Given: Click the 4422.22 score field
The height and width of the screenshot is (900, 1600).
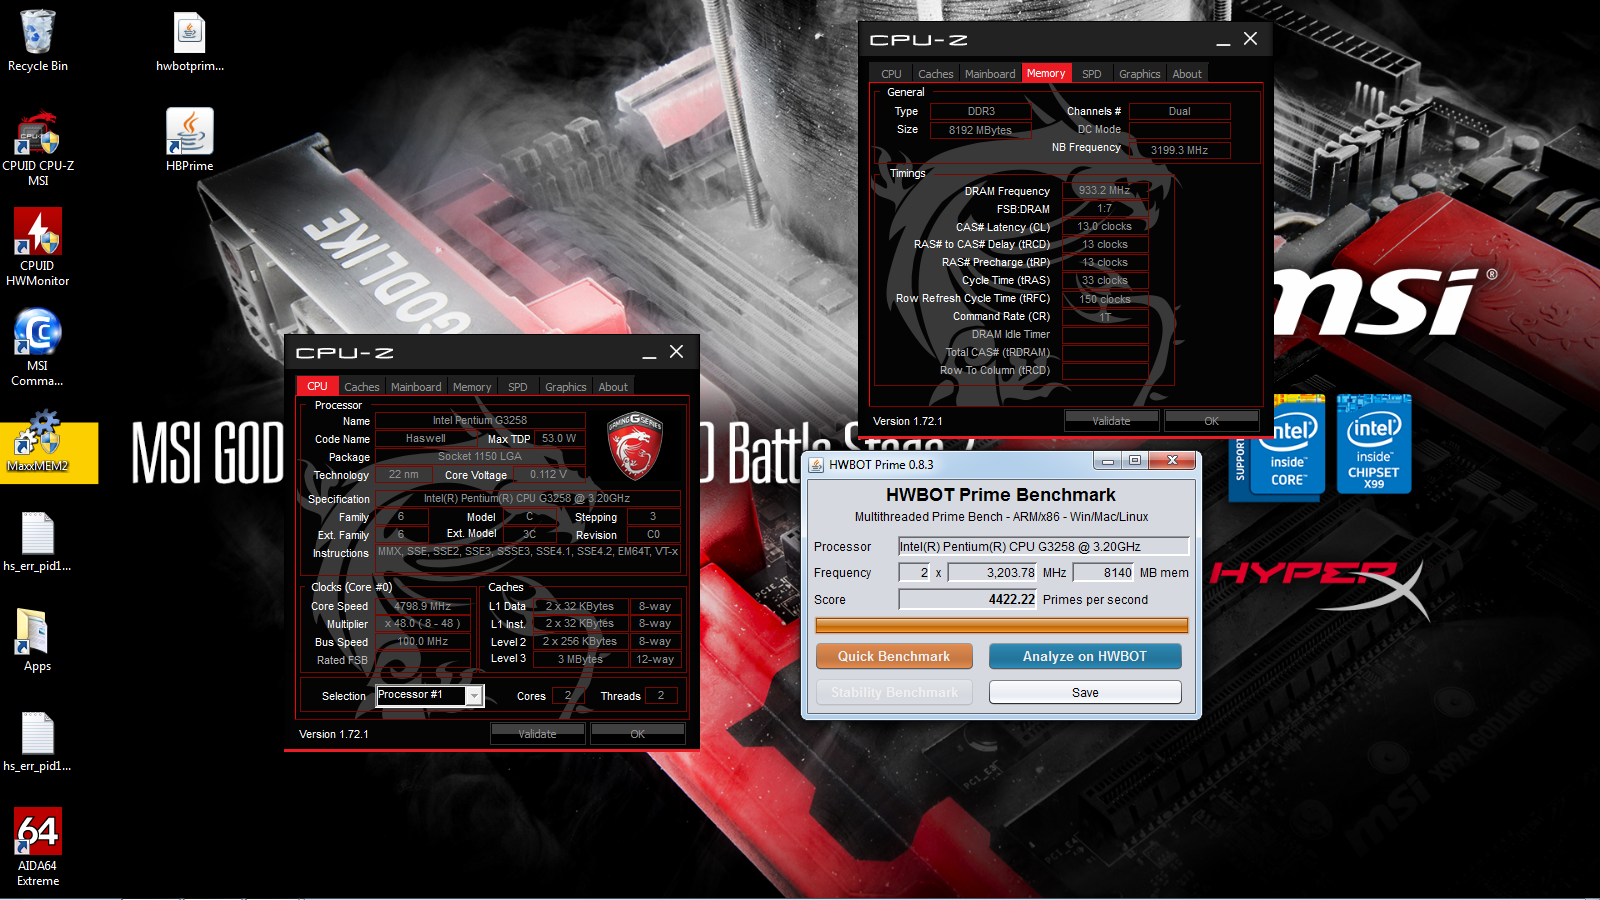Looking at the screenshot, I should [968, 599].
